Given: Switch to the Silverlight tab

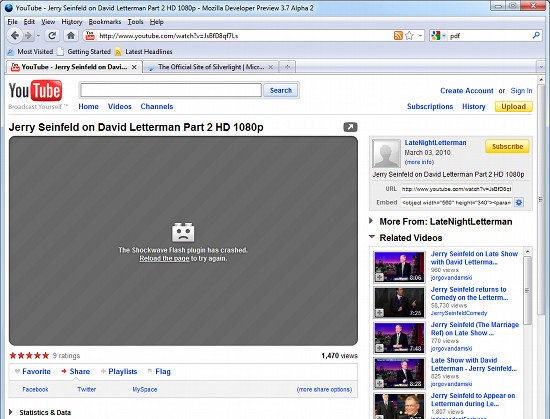Looking at the screenshot, I should [x=210, y=67].
